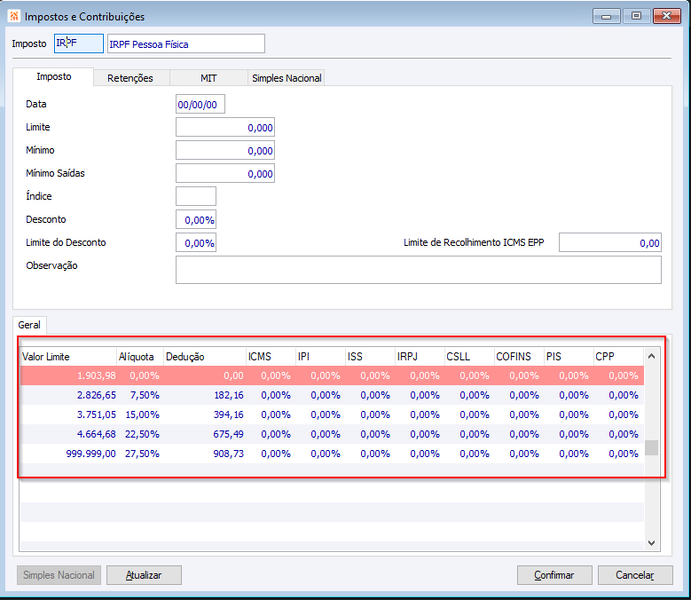Click the Índice input field
The image size is (691, 600).
(x=196, y=196)
